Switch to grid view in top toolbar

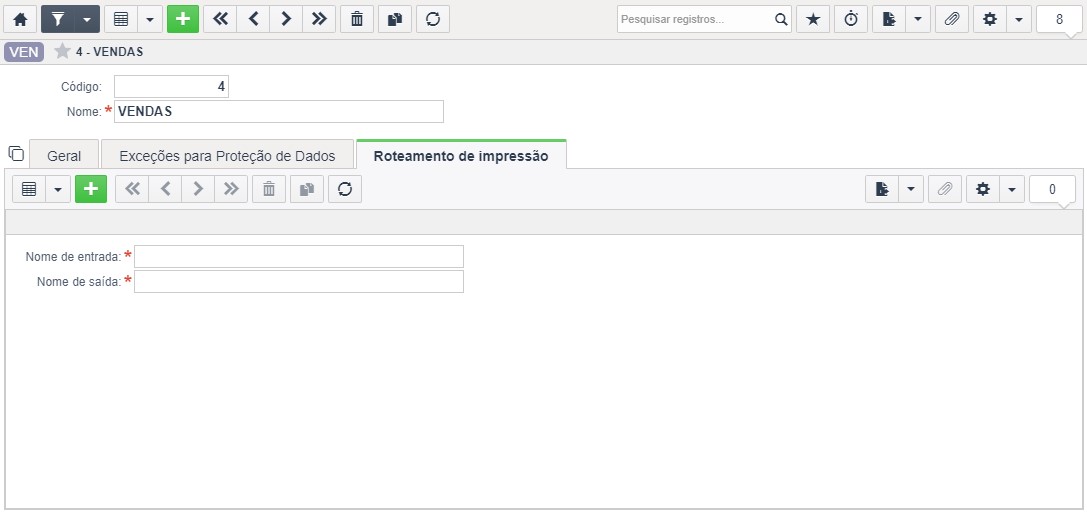[121, 19]
